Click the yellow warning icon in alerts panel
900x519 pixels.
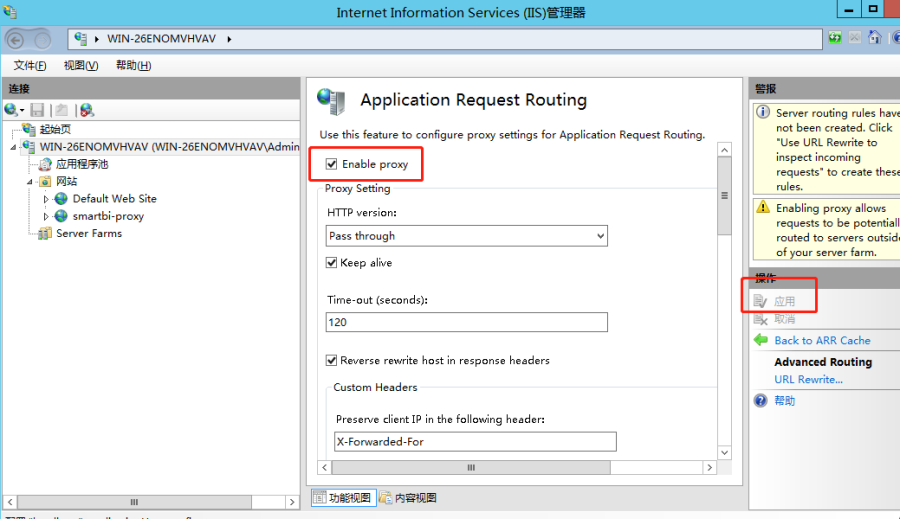pos(763,207)
